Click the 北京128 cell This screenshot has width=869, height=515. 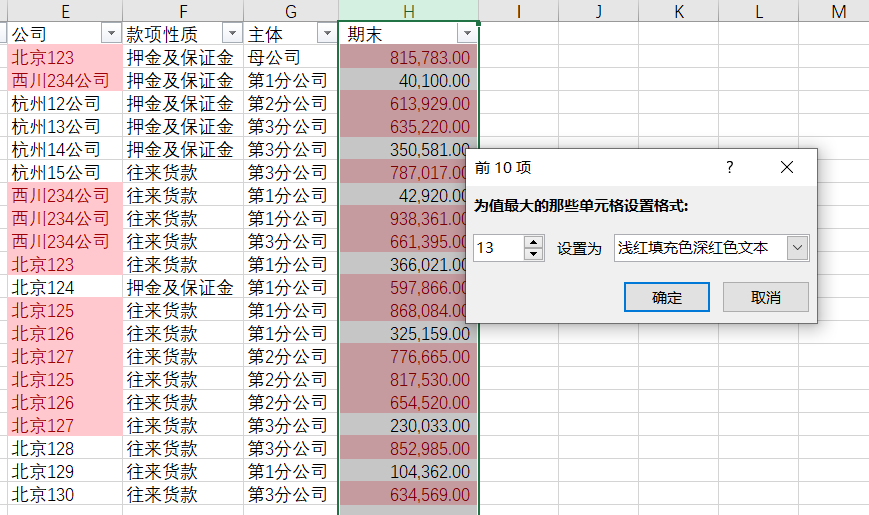[x=65, y=448]
